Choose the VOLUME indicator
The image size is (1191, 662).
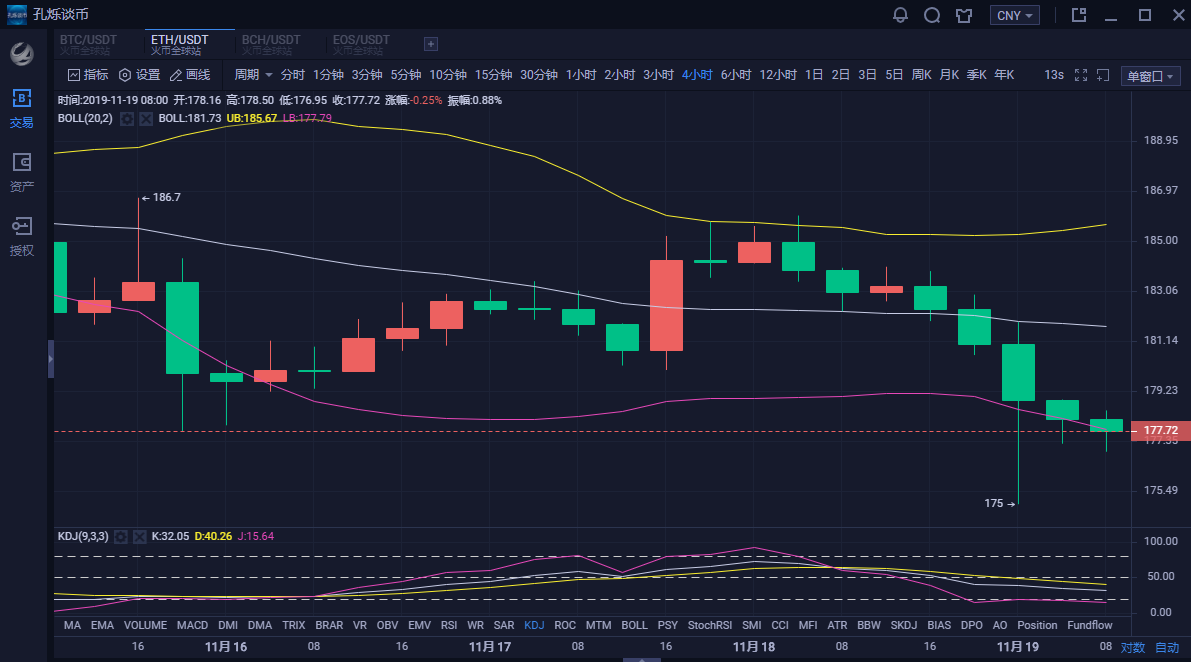(x=145, y=626)
